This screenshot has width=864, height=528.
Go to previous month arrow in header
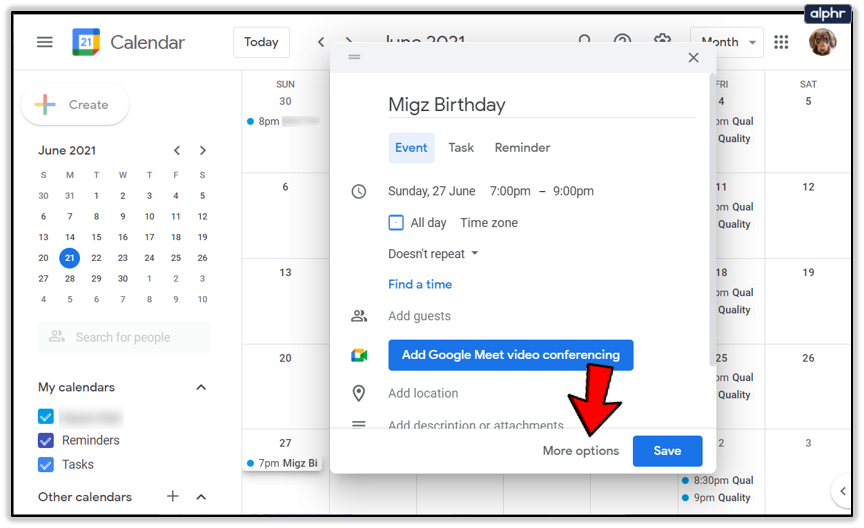[321, 42]
